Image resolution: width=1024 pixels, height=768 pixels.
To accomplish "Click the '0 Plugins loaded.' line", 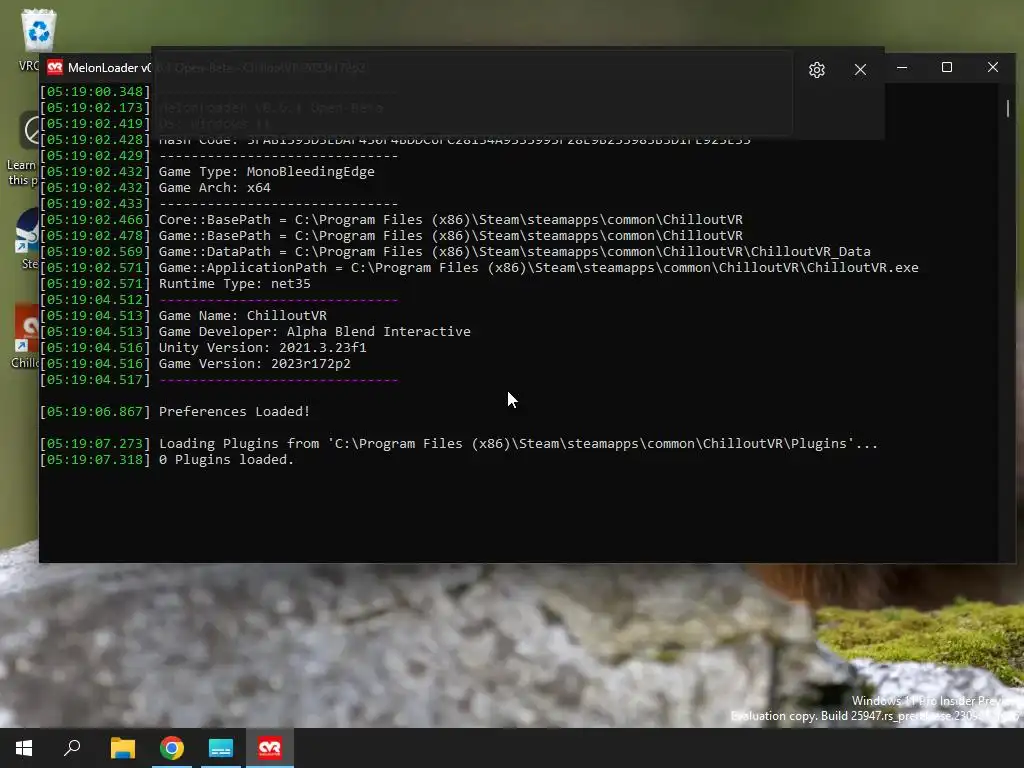I will pyautogui.click(x=226, y=460).
